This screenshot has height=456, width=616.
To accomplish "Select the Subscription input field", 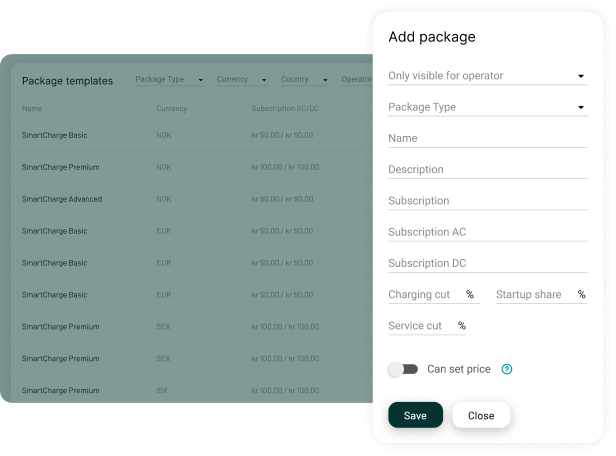I will (x=487, y=201).
